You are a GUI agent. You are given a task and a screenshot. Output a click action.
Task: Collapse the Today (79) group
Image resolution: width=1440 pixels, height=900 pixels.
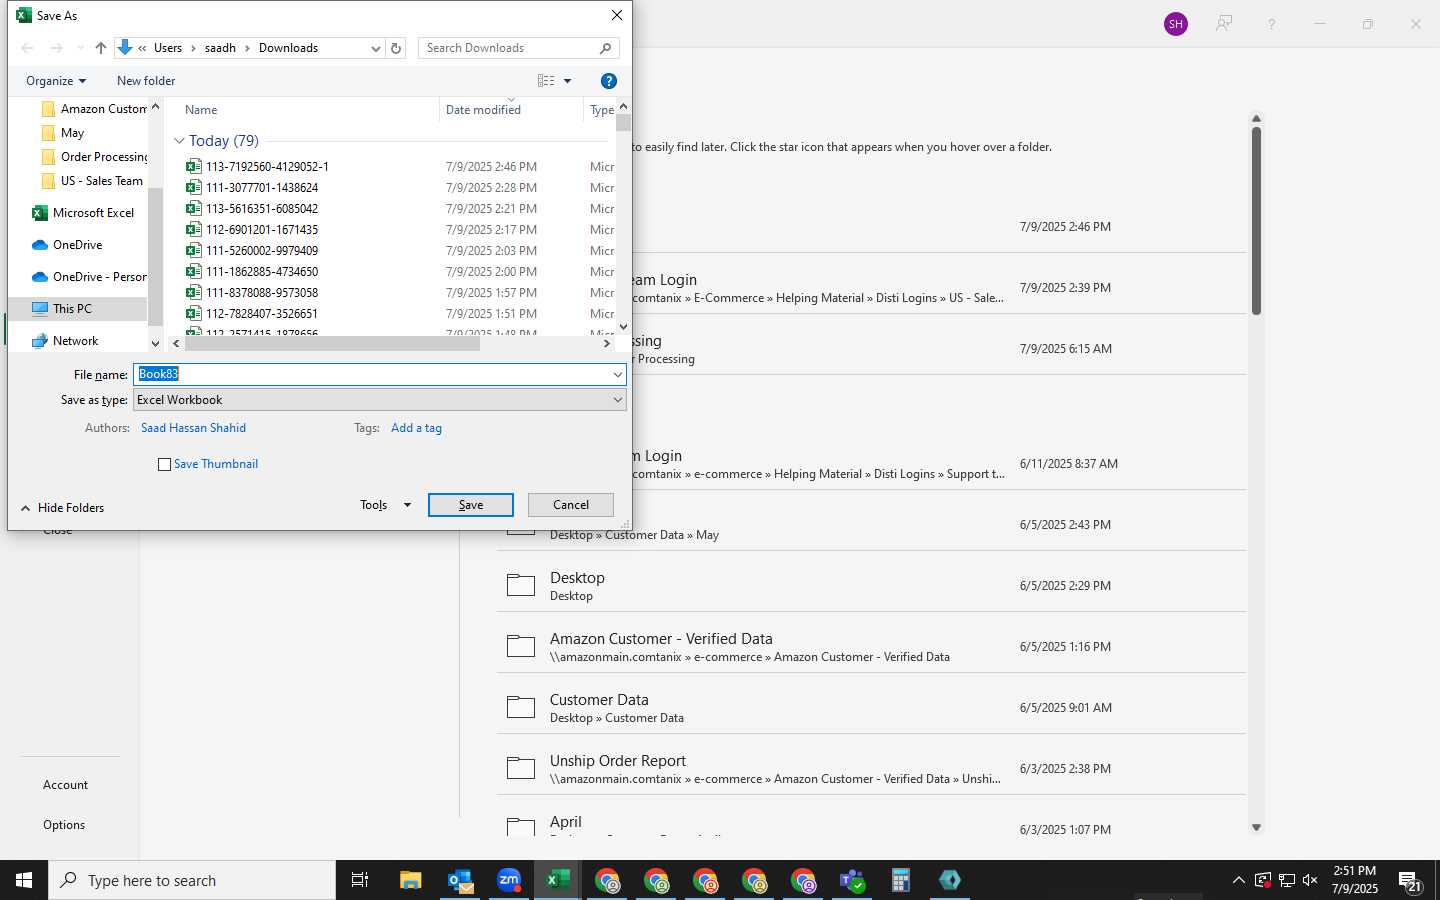(179, 141)
